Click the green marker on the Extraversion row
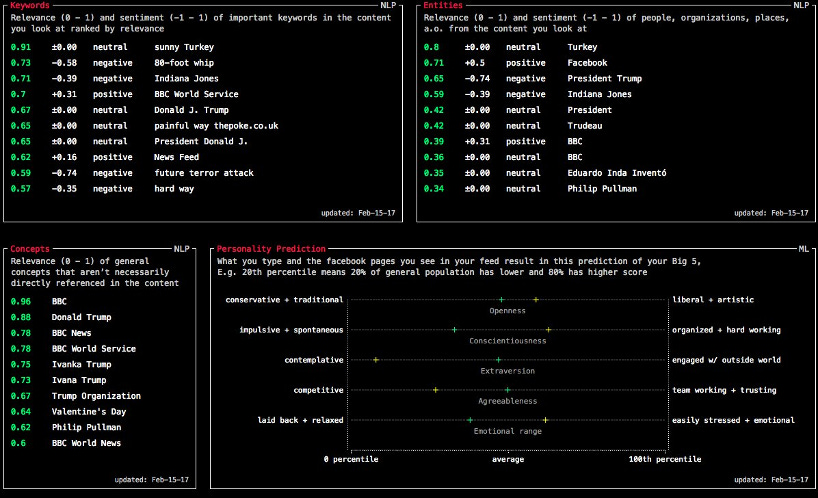 (498, 360)
